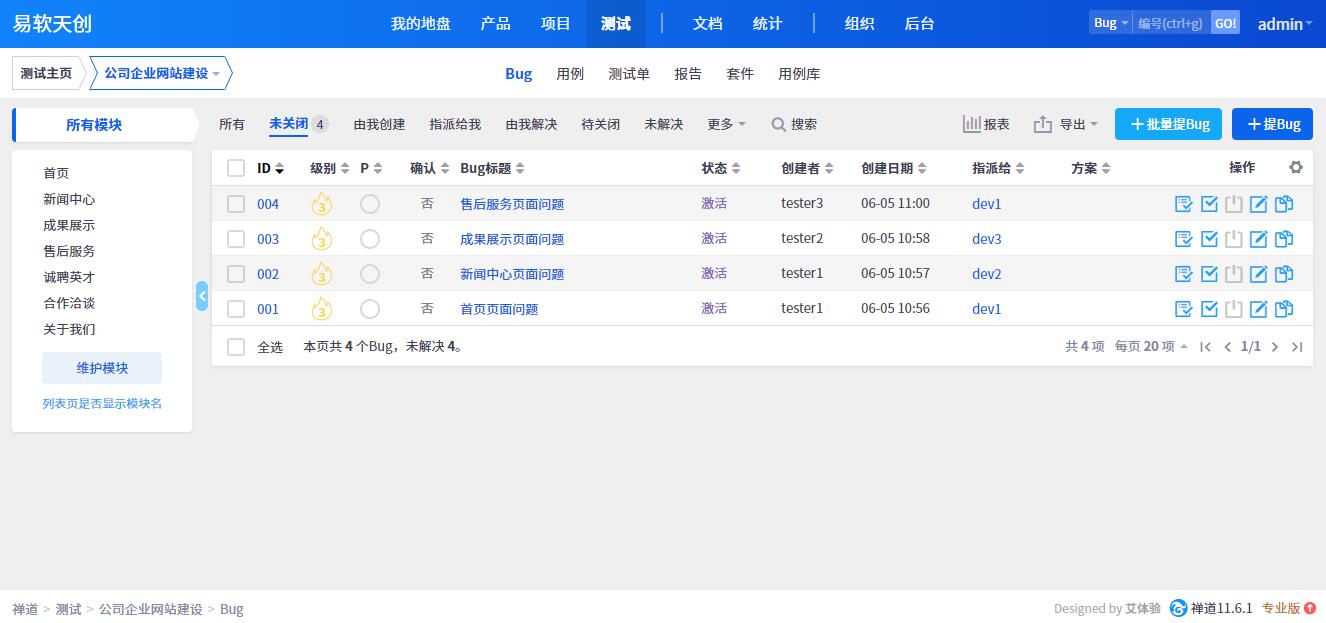This screenshot has width=1326, height=623.
Task: Open column settings gear in table header
Action: click(1296, 168)
